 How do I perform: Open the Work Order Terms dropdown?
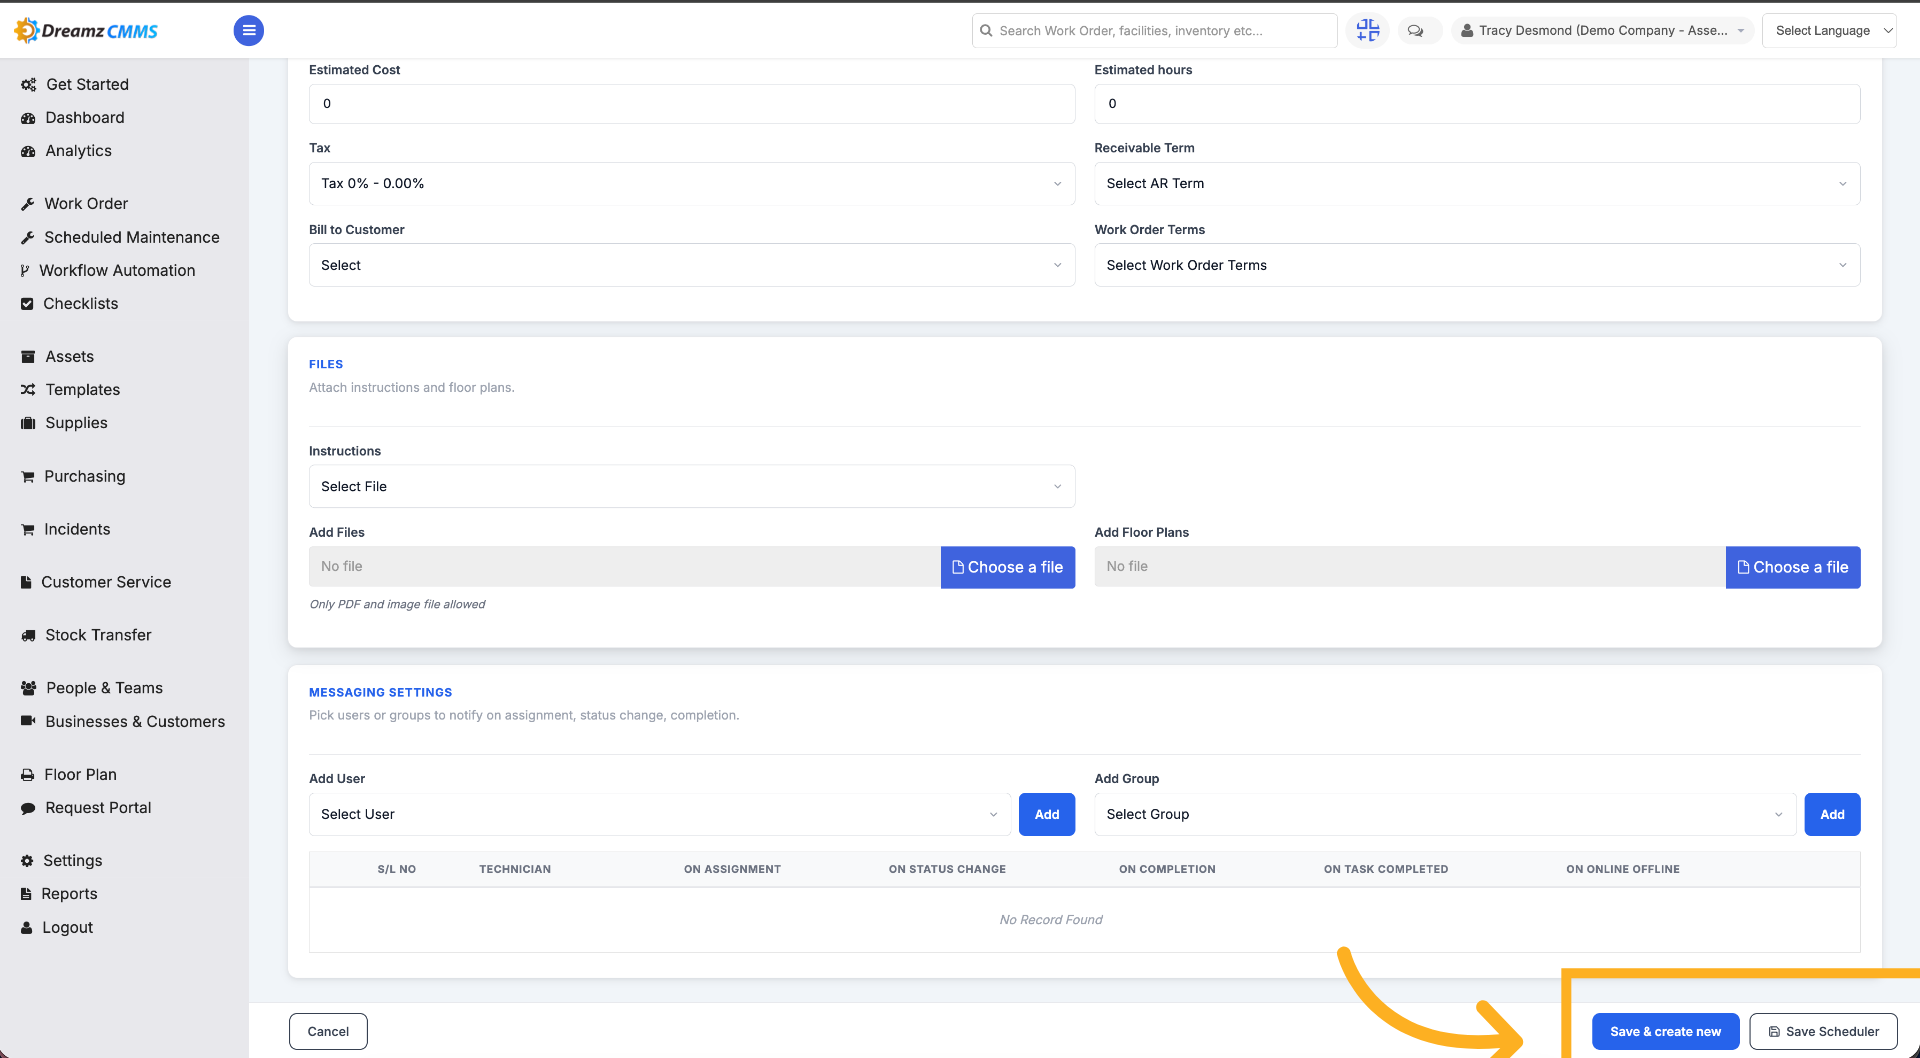[x=1477, y=265]
